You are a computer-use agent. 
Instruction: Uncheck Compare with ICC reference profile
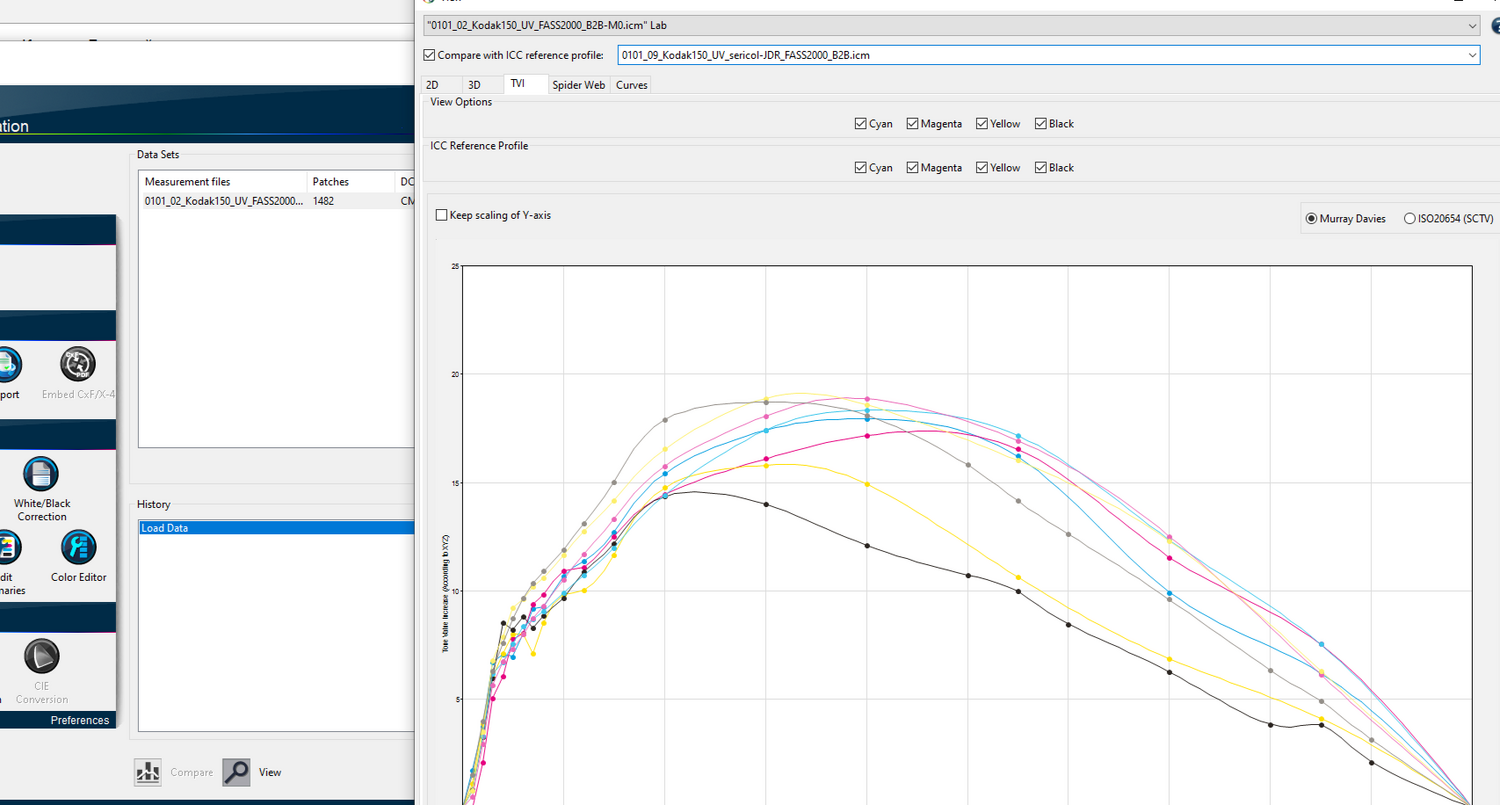(x=430, y=56)
